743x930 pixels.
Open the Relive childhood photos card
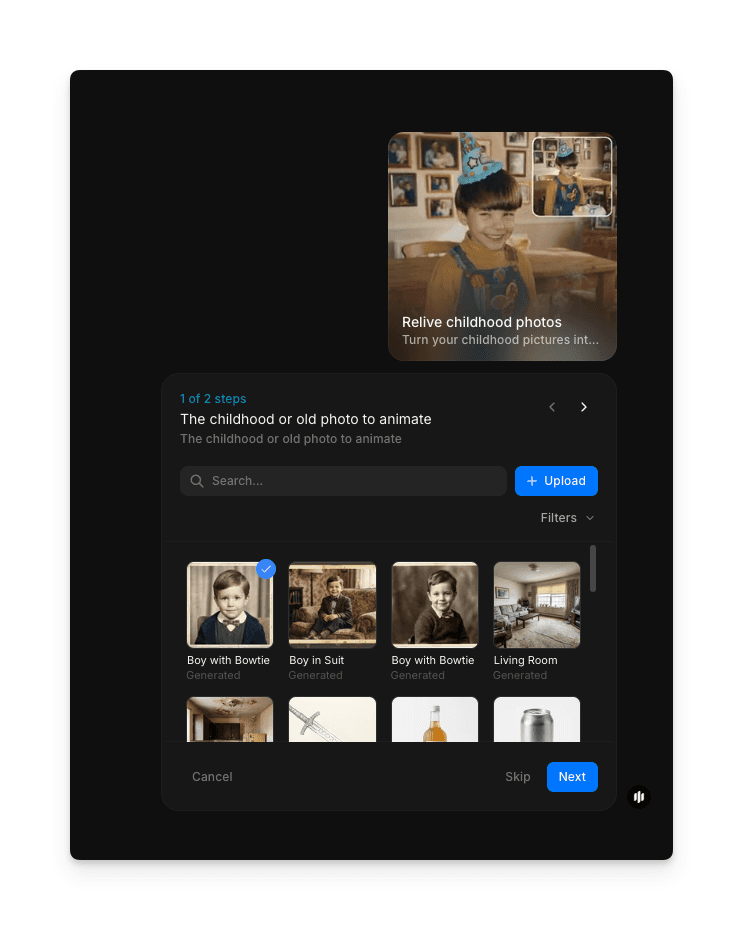[502, 247]
